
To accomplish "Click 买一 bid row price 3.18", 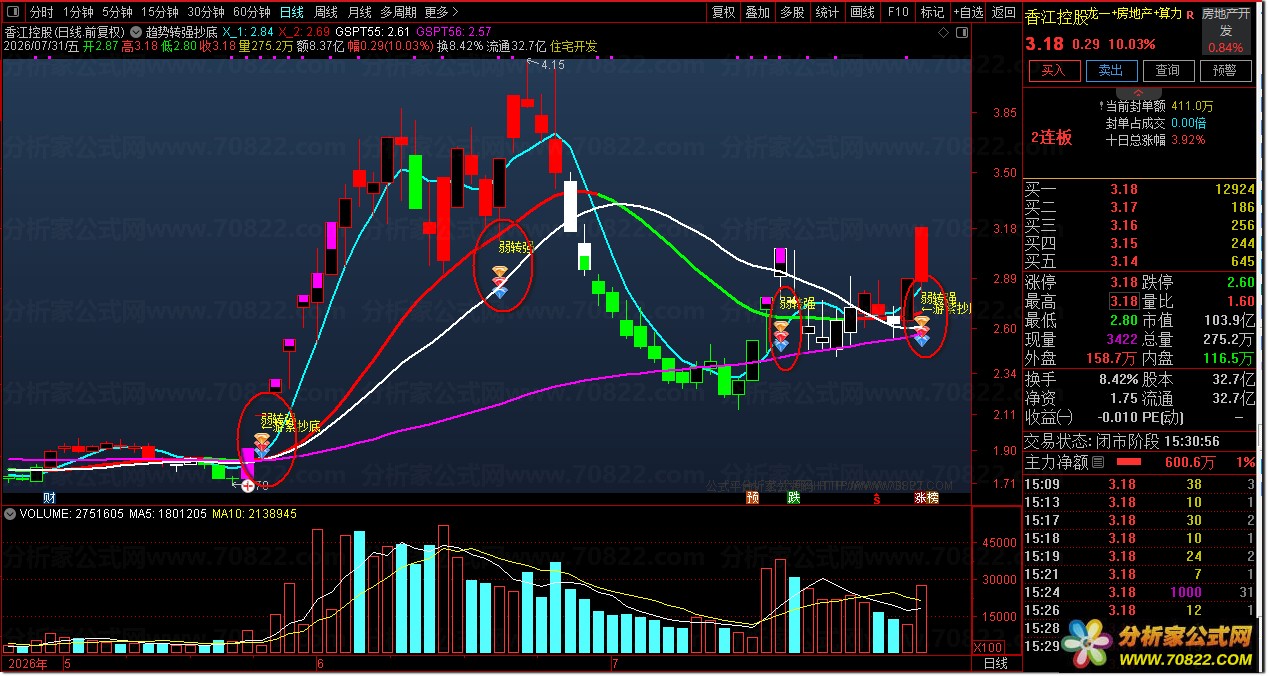I will click(x=1124, y=189).
